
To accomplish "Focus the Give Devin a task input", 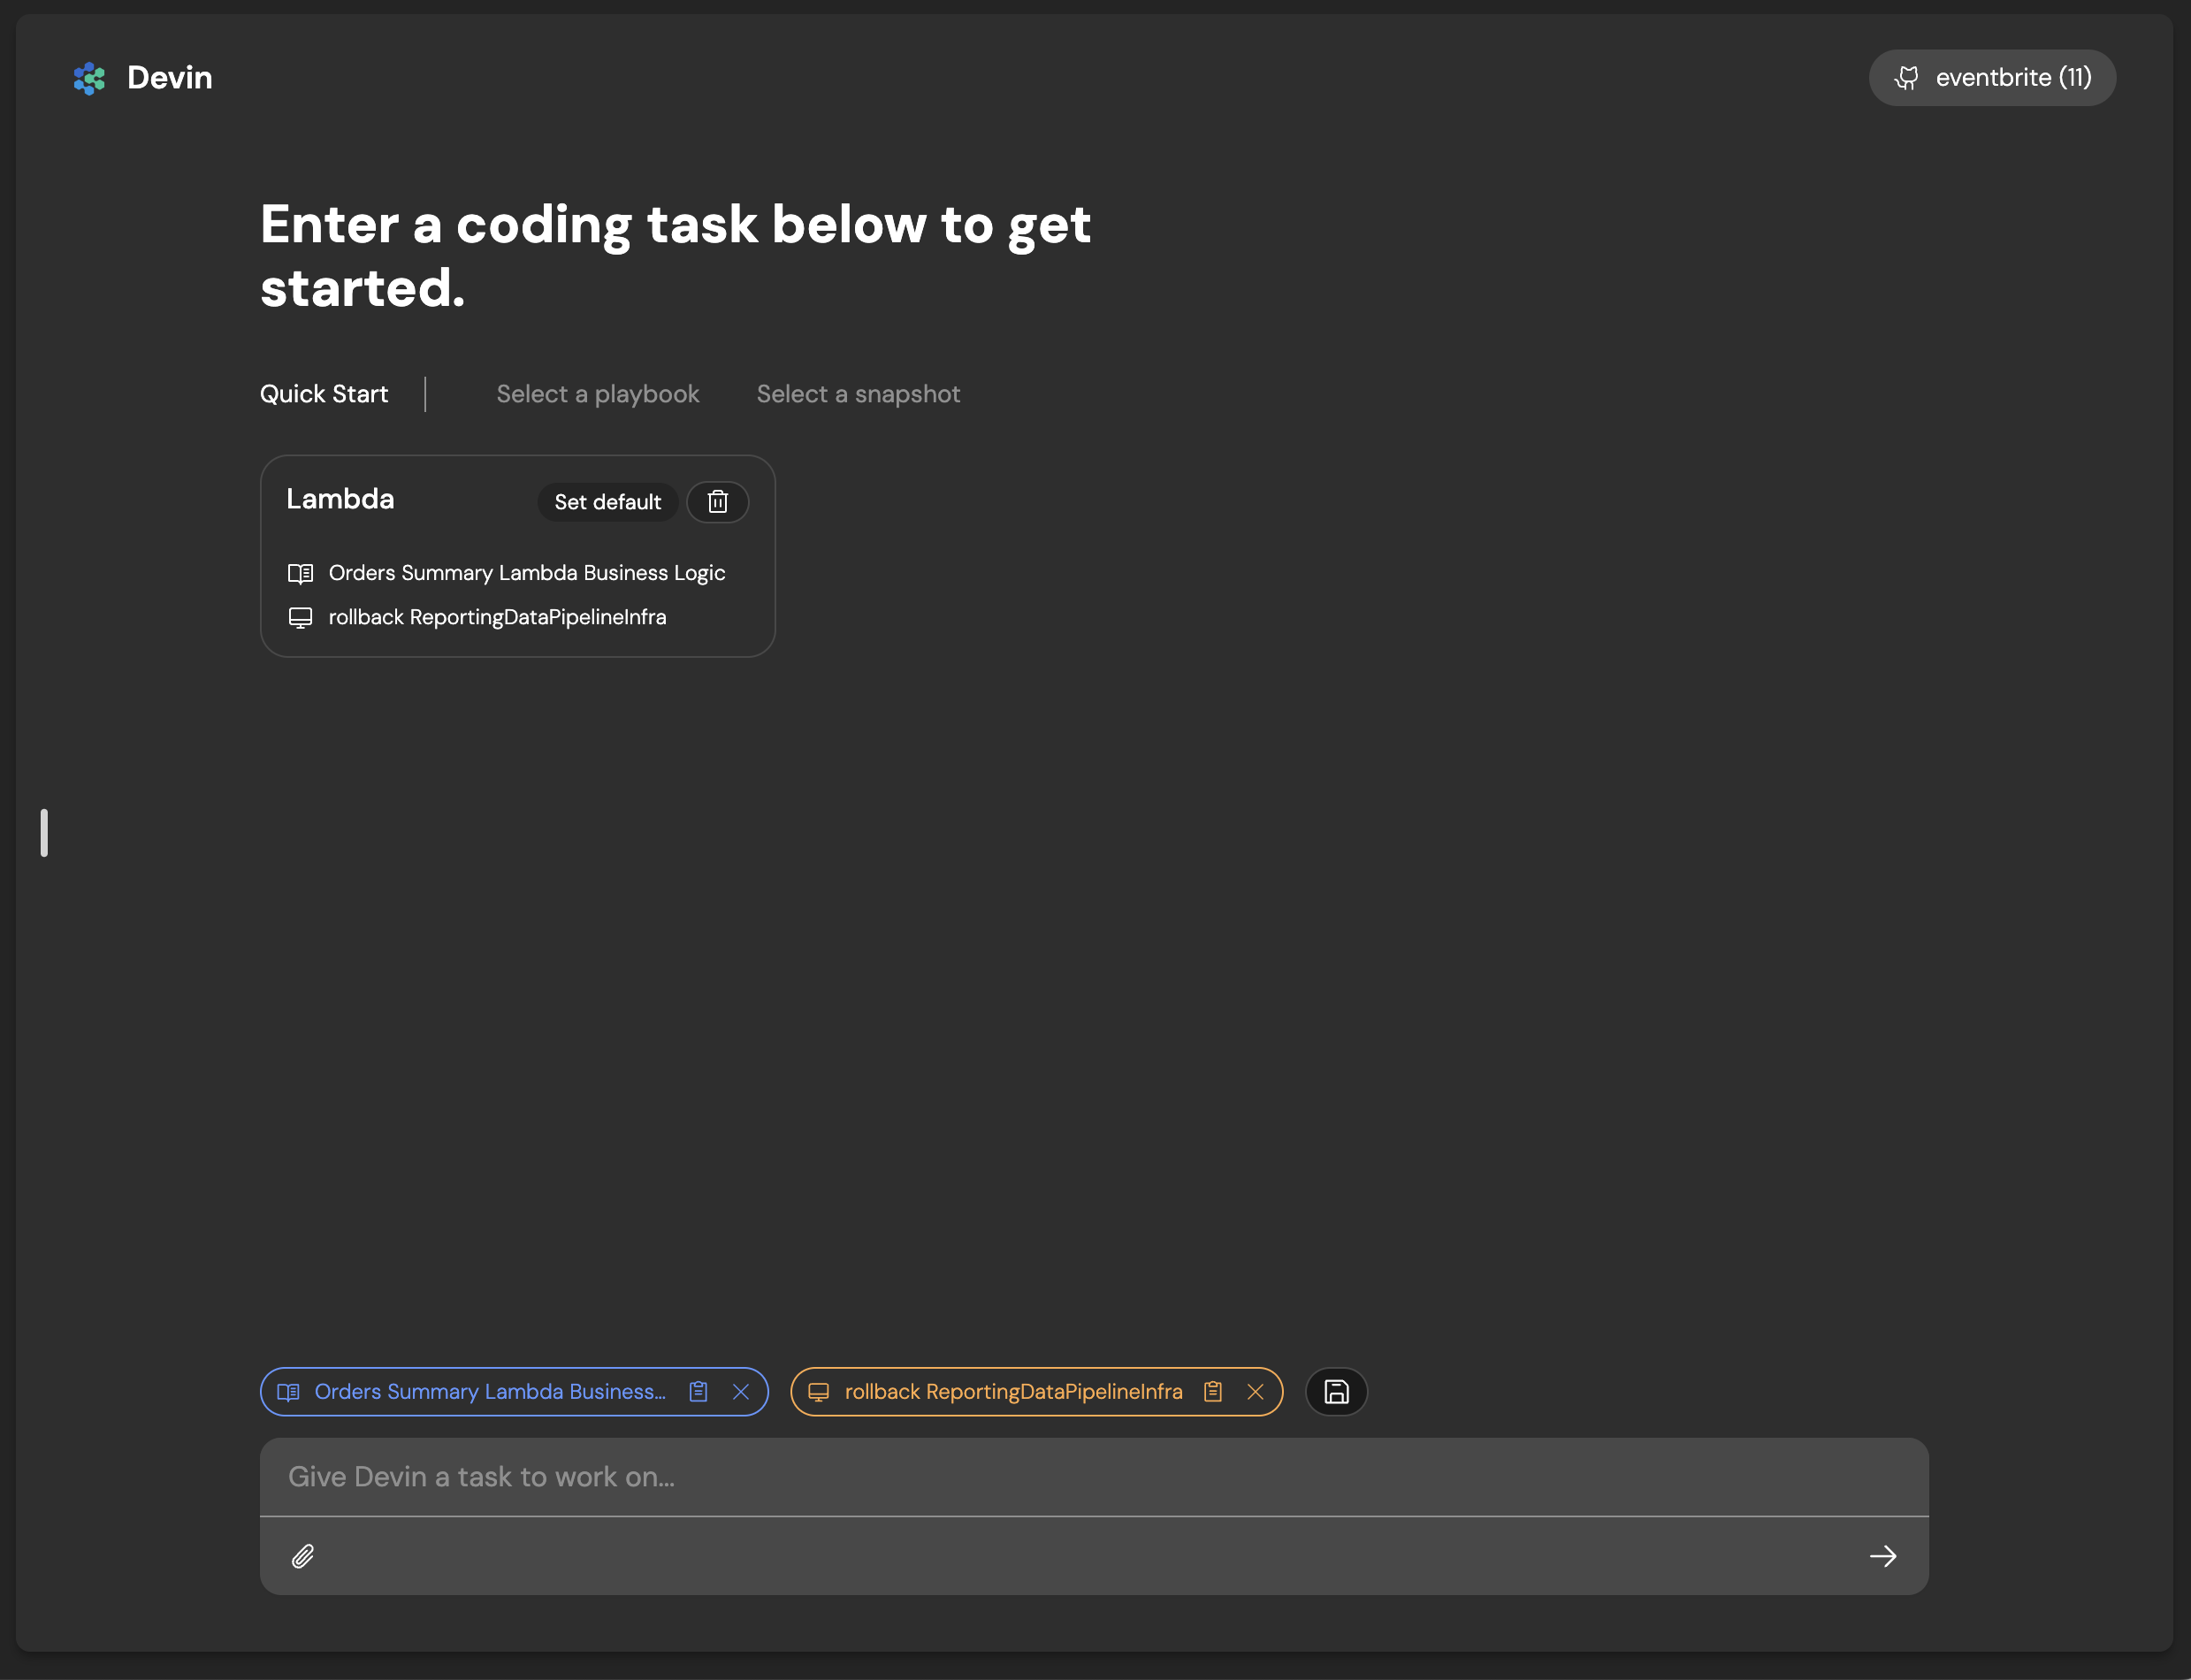I will [x=1093, y=1477].
